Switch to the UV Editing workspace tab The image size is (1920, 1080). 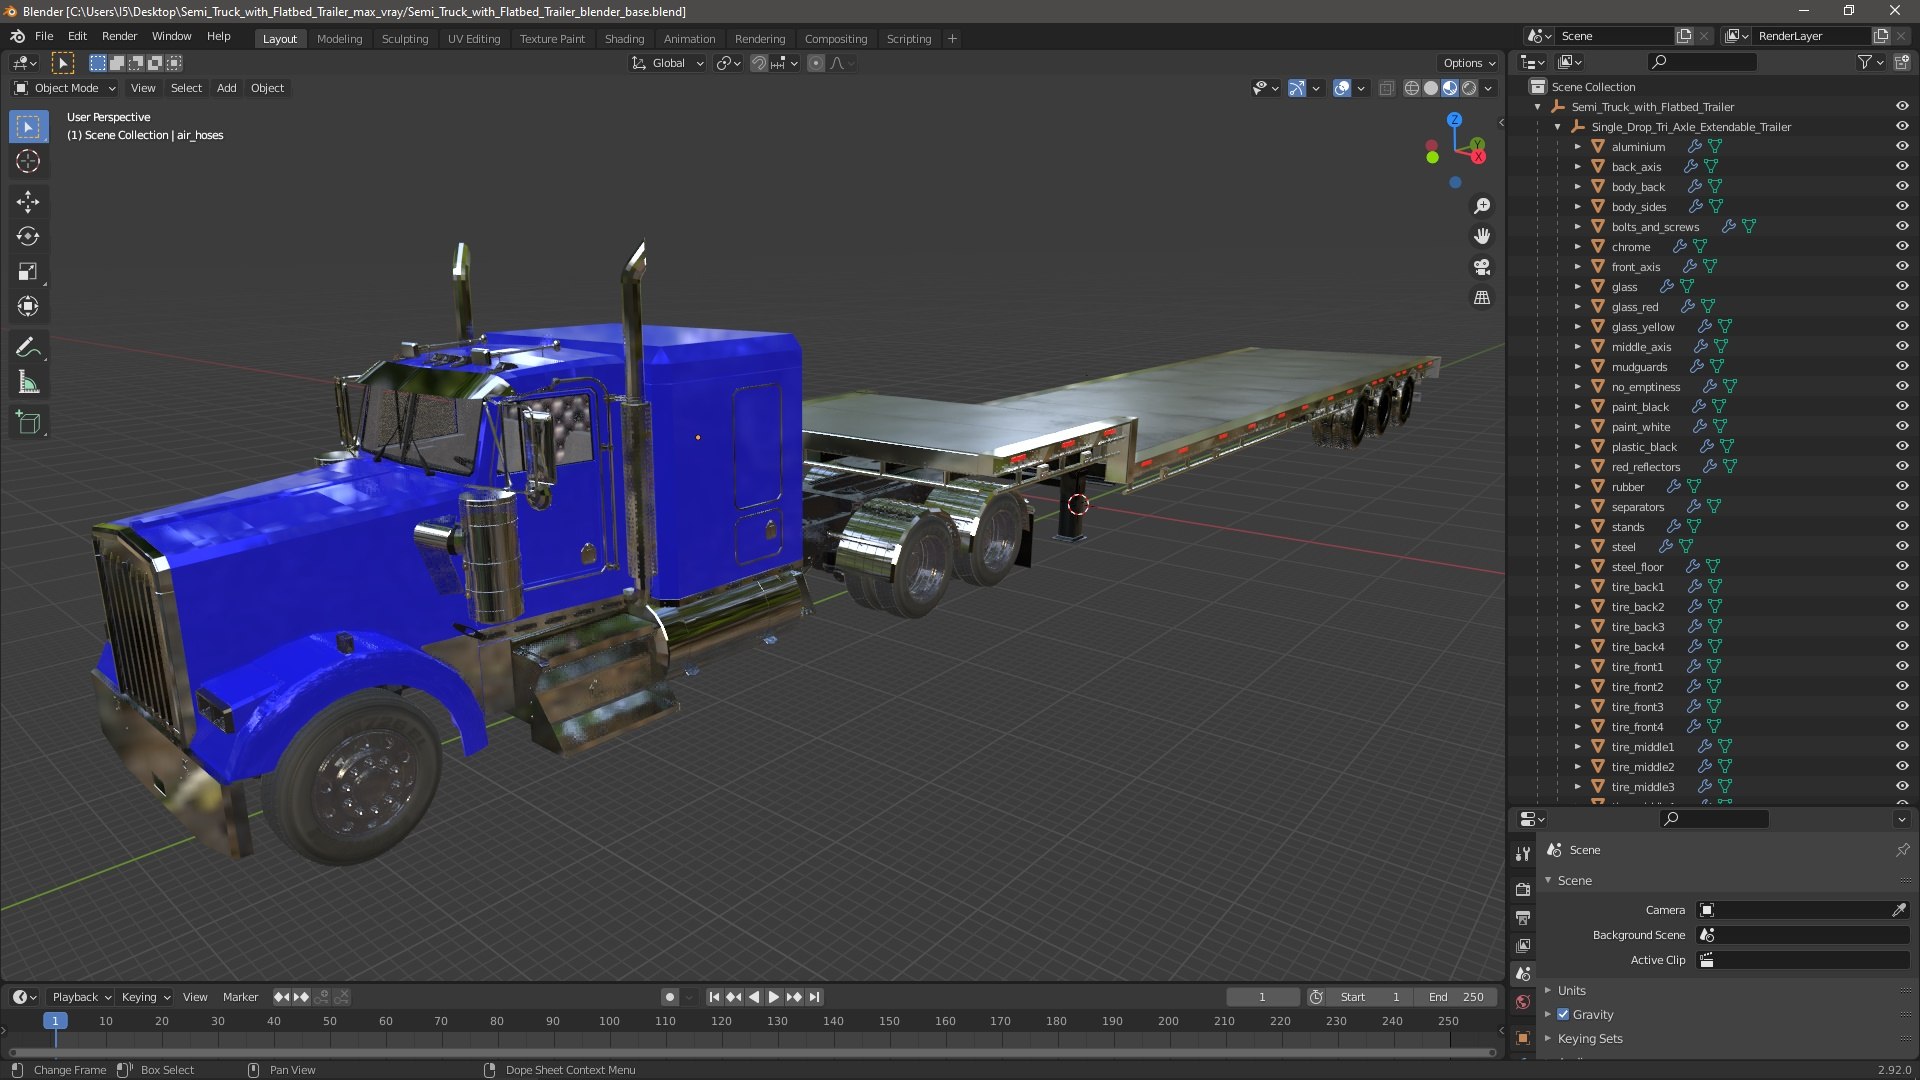(x=474, y=39)
